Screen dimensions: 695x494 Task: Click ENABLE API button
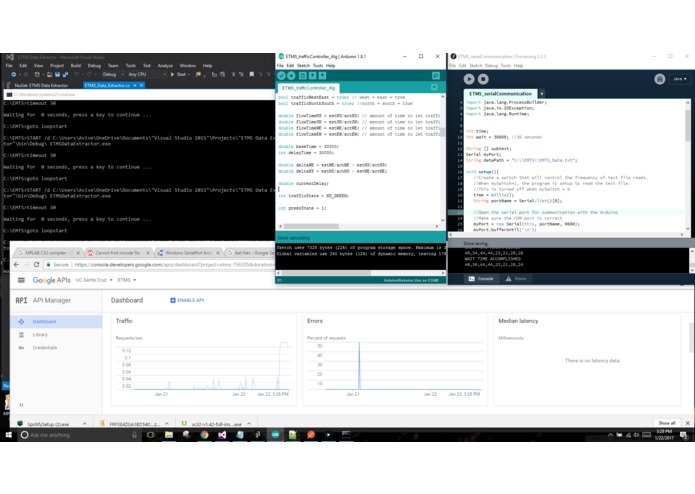click(x=187, y=300)
